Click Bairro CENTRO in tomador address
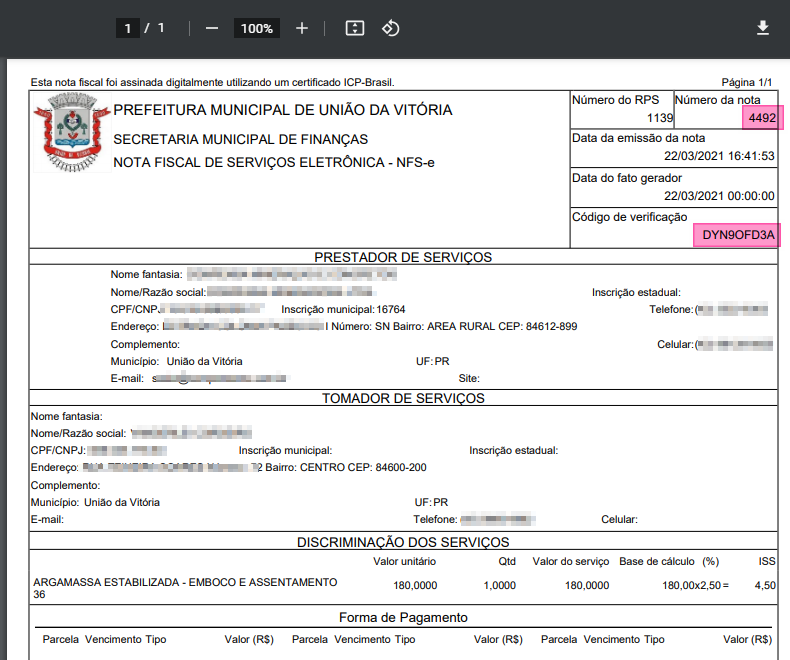The image size is (790, 660). [305, 468]
